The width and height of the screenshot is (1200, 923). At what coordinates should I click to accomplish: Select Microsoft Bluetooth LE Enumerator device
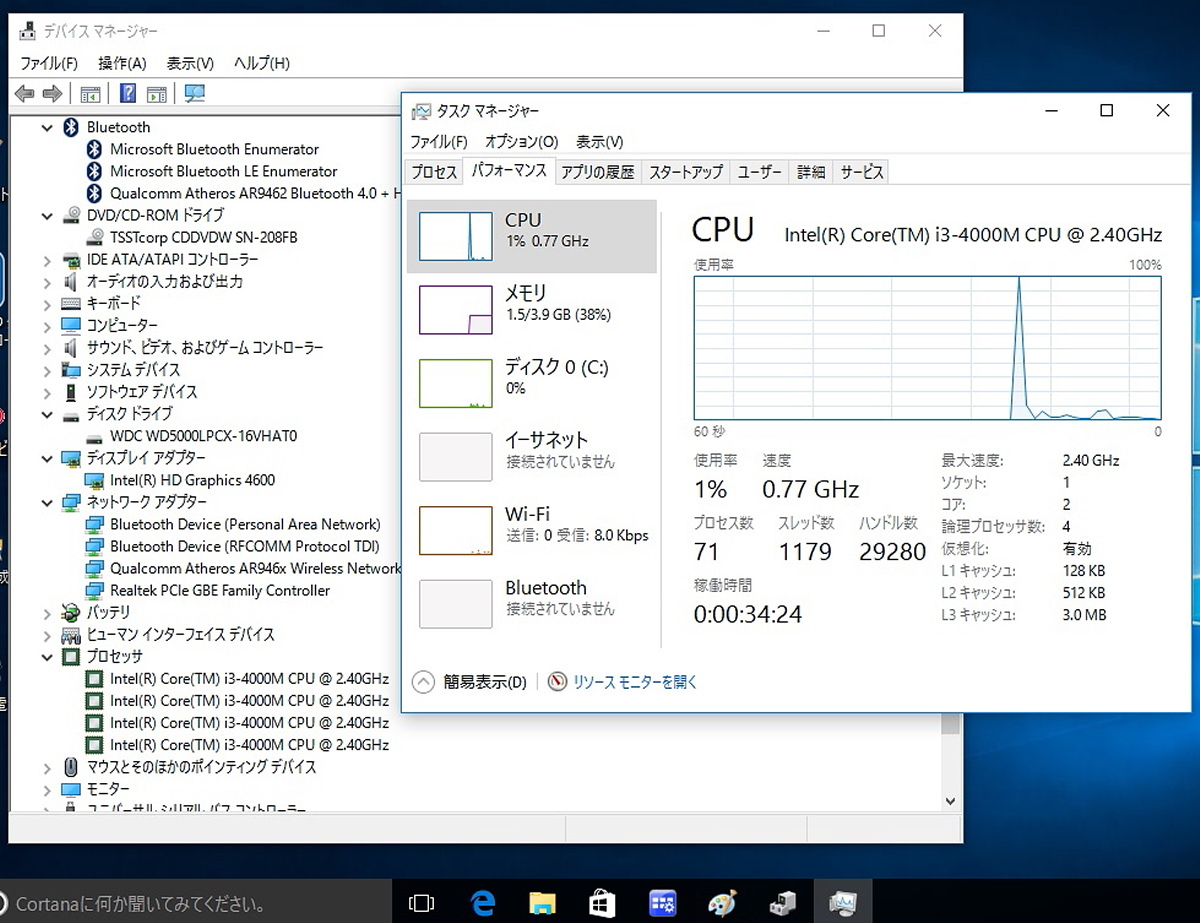click(223, 171)
